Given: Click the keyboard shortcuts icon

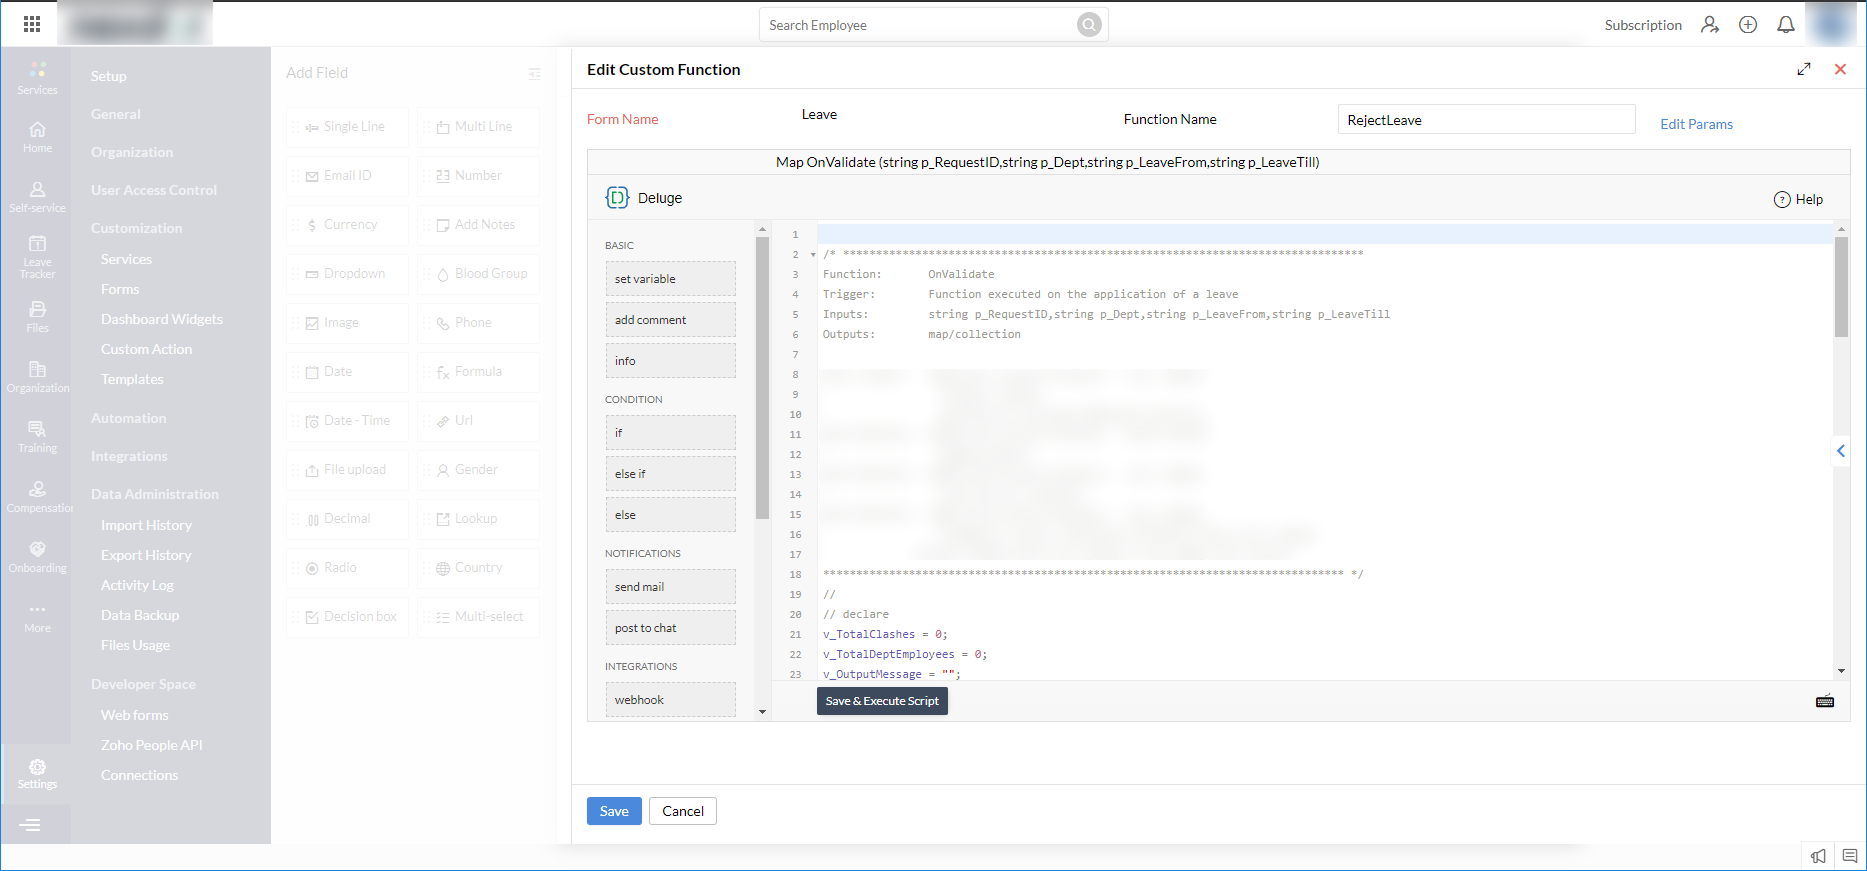Looking at the screenshot, I should [1824, 701].
